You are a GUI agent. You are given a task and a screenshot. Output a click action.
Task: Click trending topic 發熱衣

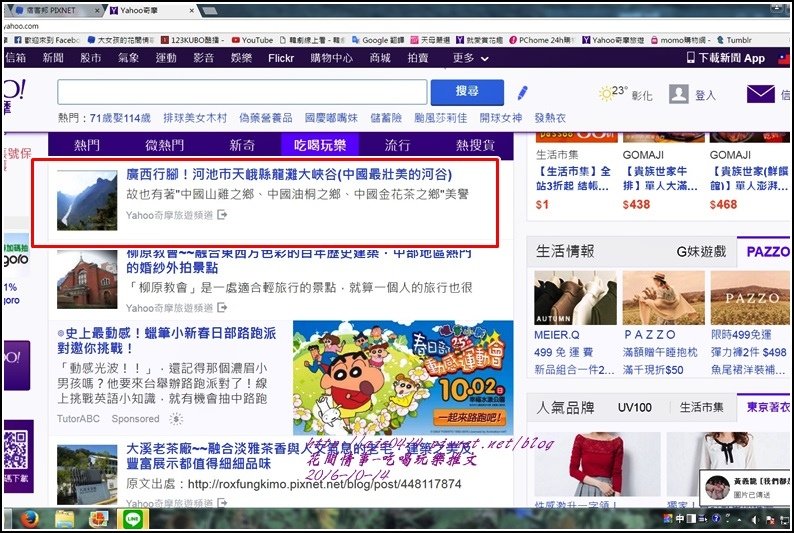coord(550,118)
